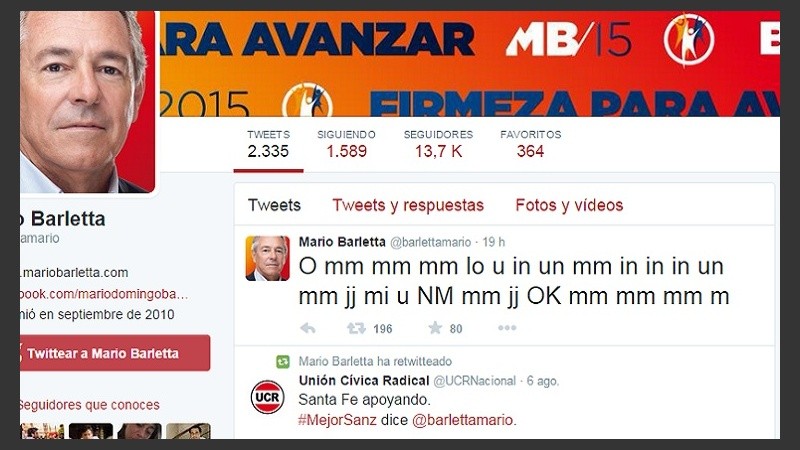The height and width of the screenshot is (450, 800).
Task: Open the Fotos y vídeos tab
Action: pos(569,205)
